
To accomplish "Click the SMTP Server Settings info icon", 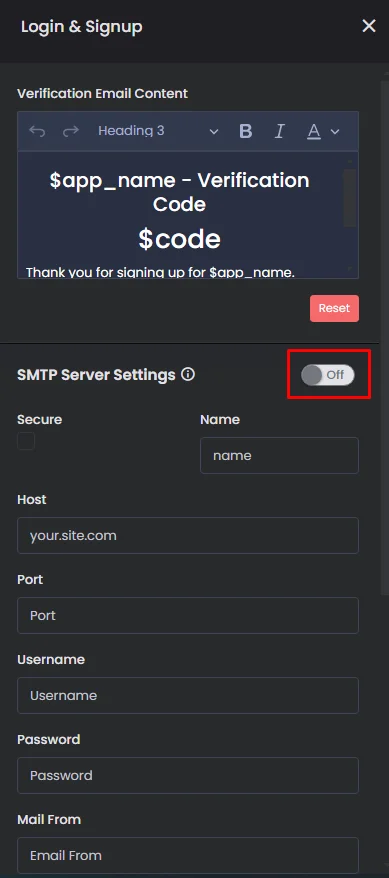I will [189, 375].
